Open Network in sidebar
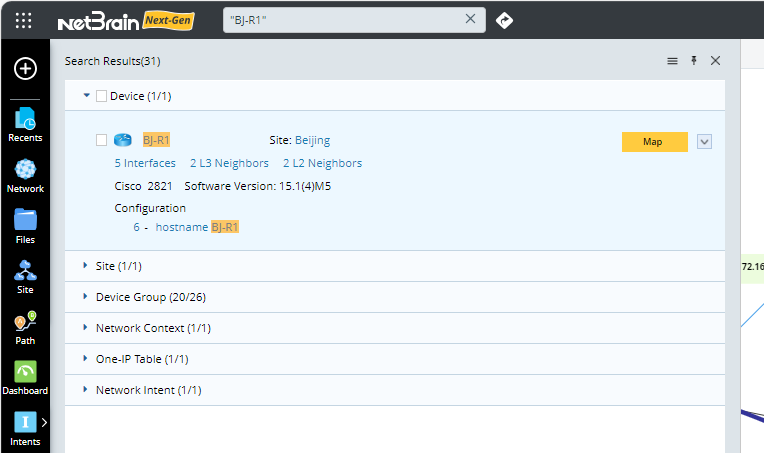 coord(25,176)
